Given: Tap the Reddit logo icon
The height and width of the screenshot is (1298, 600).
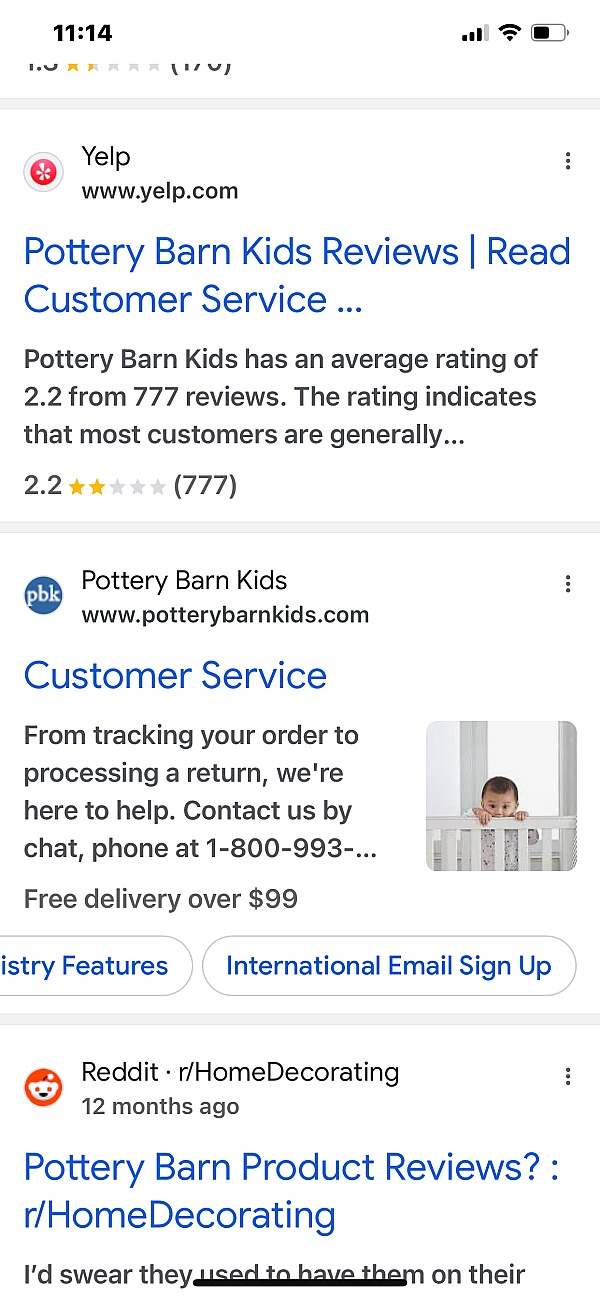Looking at the screenshot, I should [x=43, y=1088].
